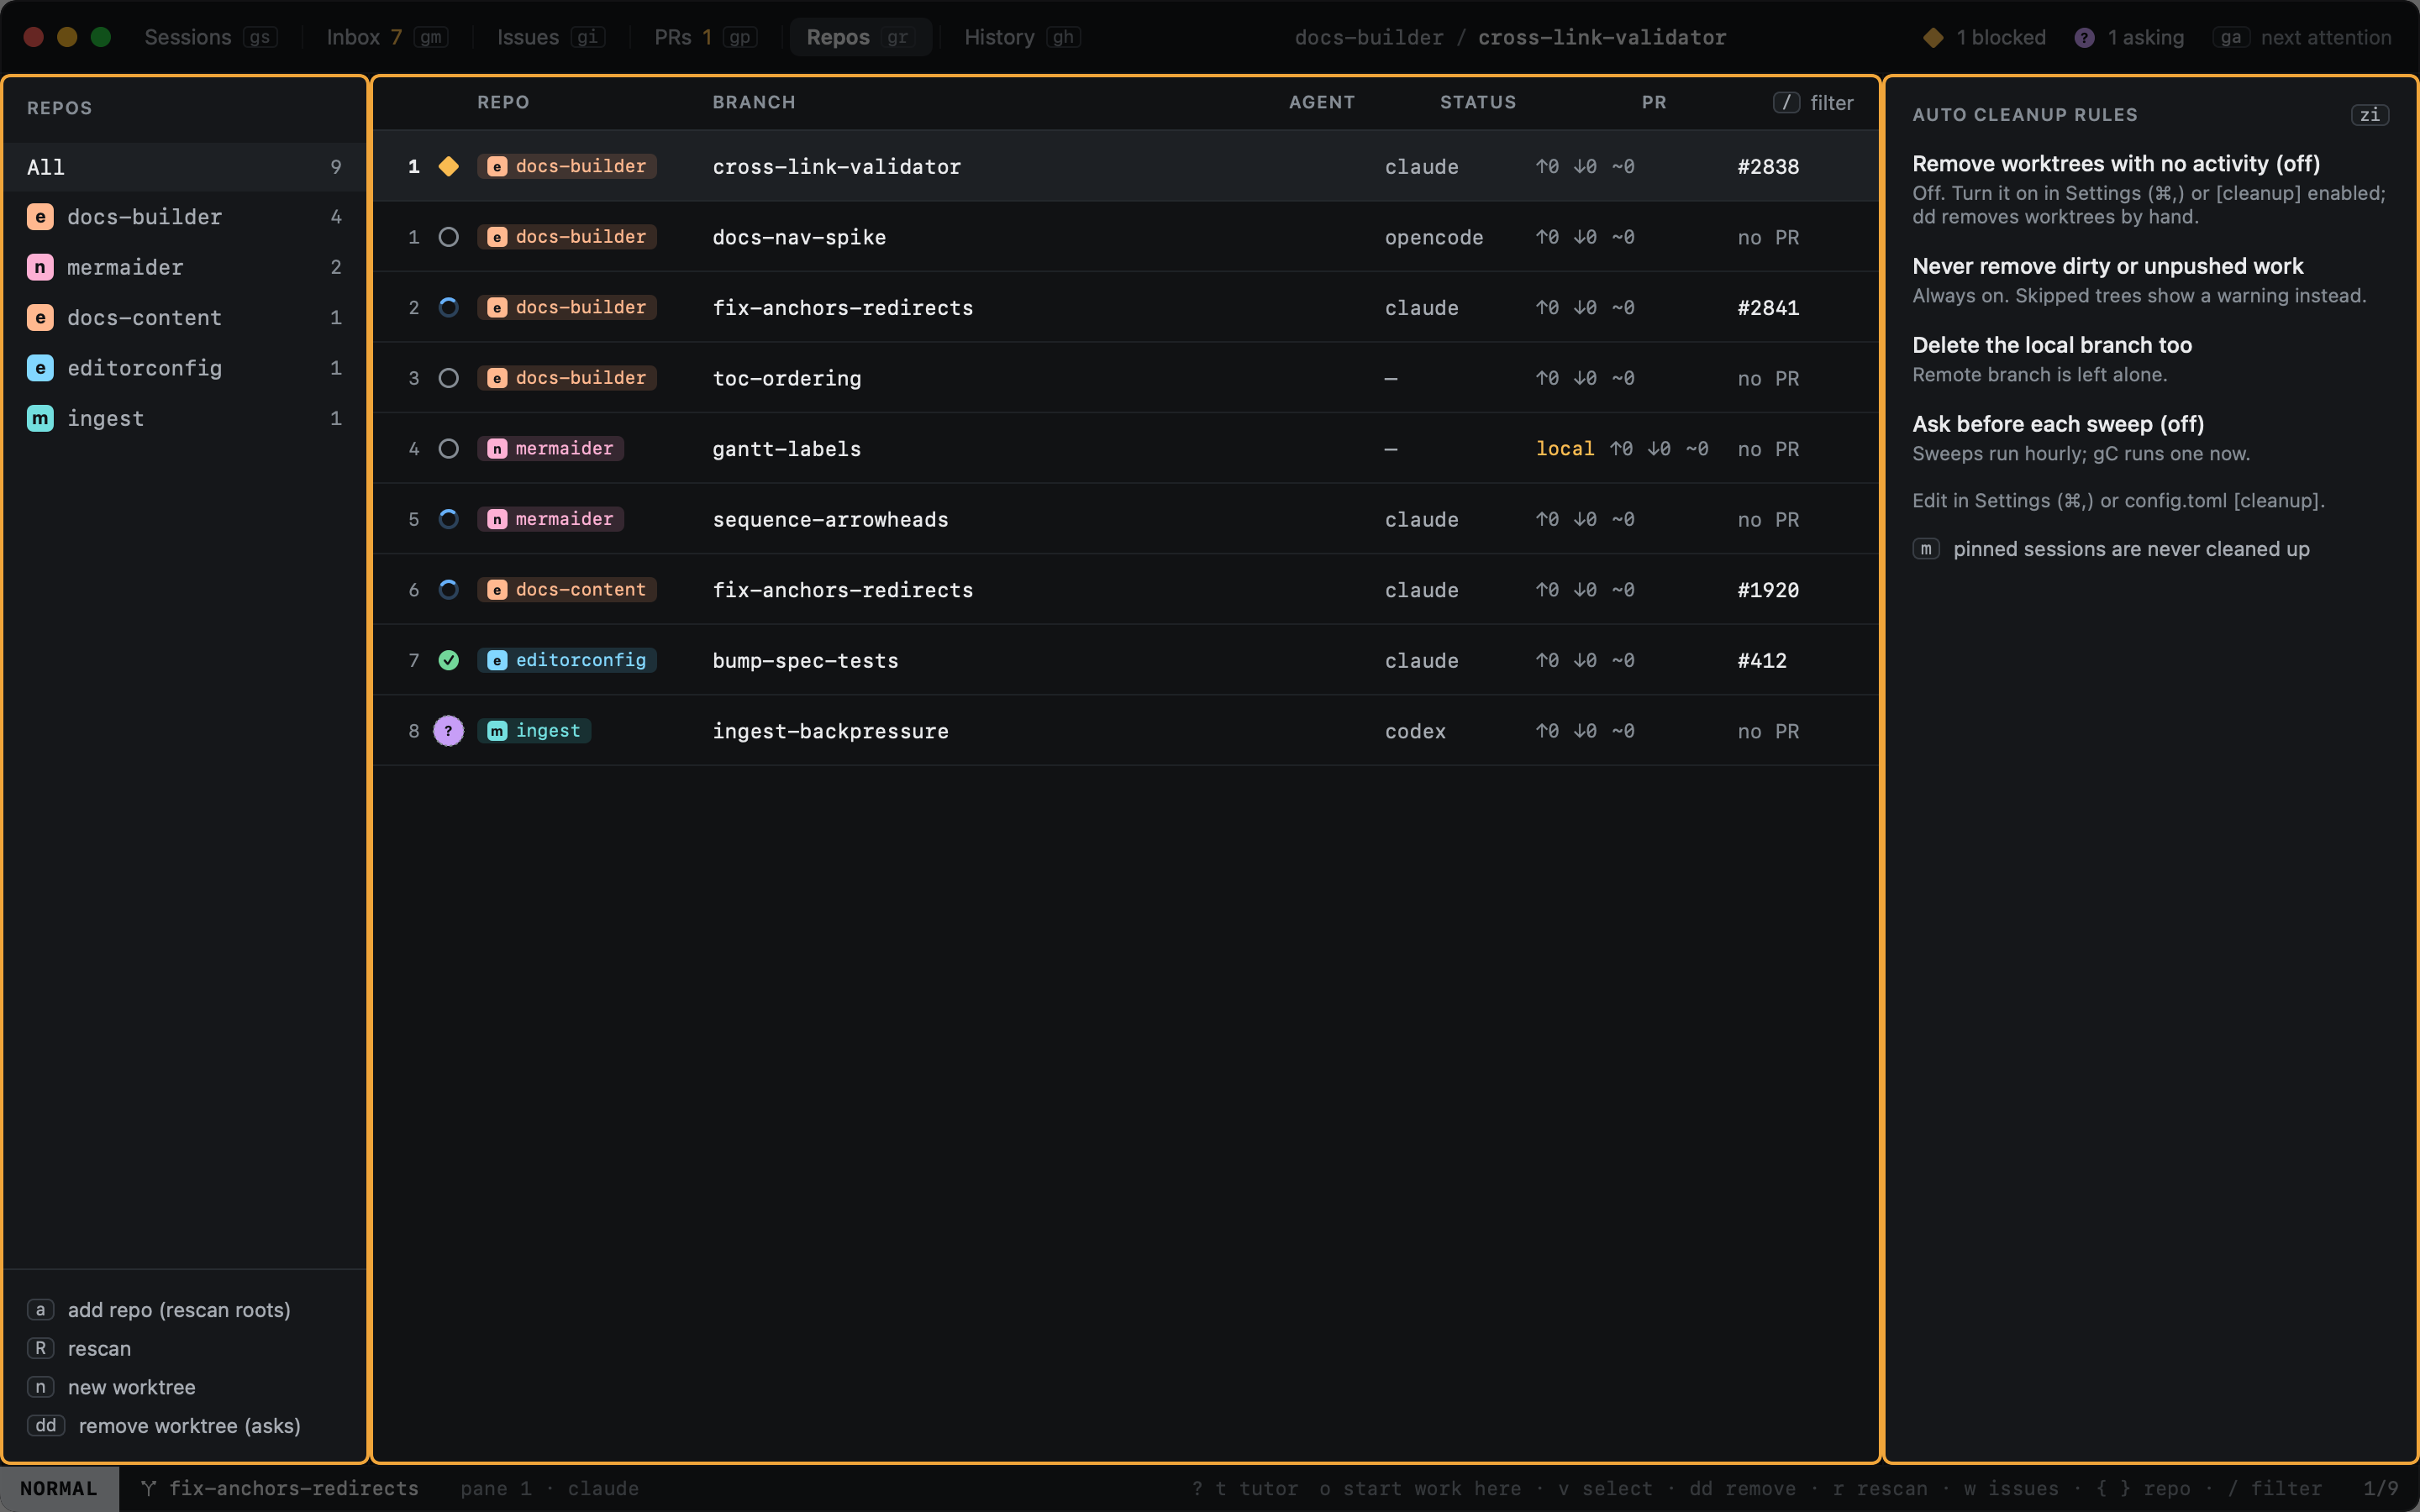Viewport: 2420px width, 1512px height.
Task: Click the docs-builder tag on cross-link-validator row
Action: coord(567,166)
